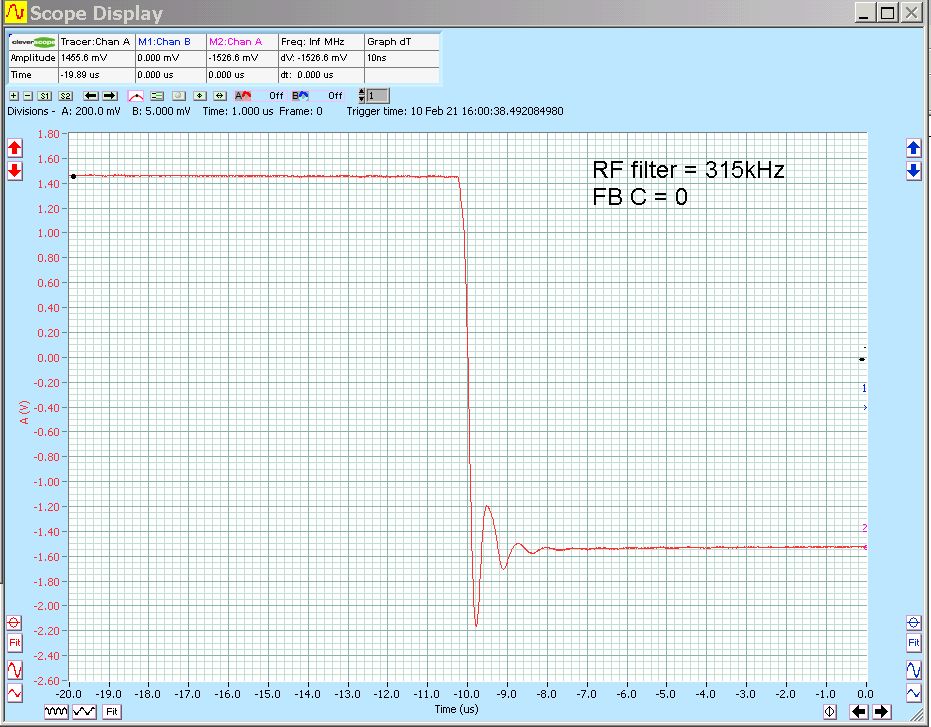Click red down arrow to shift channel A
931x727 pixels.
[x=15, y=170]
